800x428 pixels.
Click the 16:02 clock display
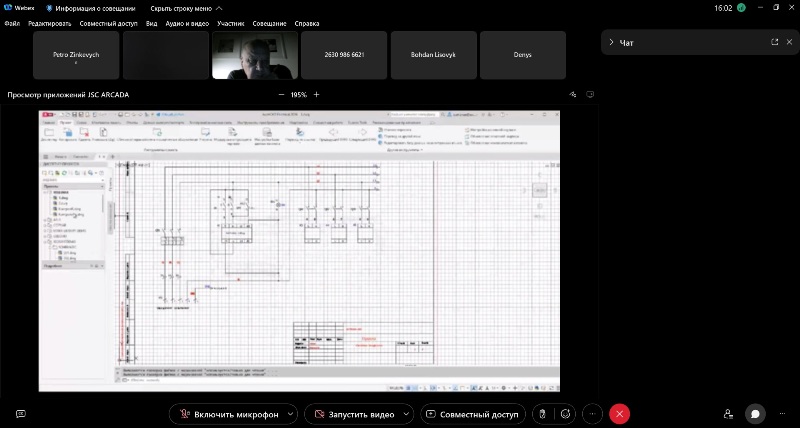pyautogui.click(x=723, y=8)
